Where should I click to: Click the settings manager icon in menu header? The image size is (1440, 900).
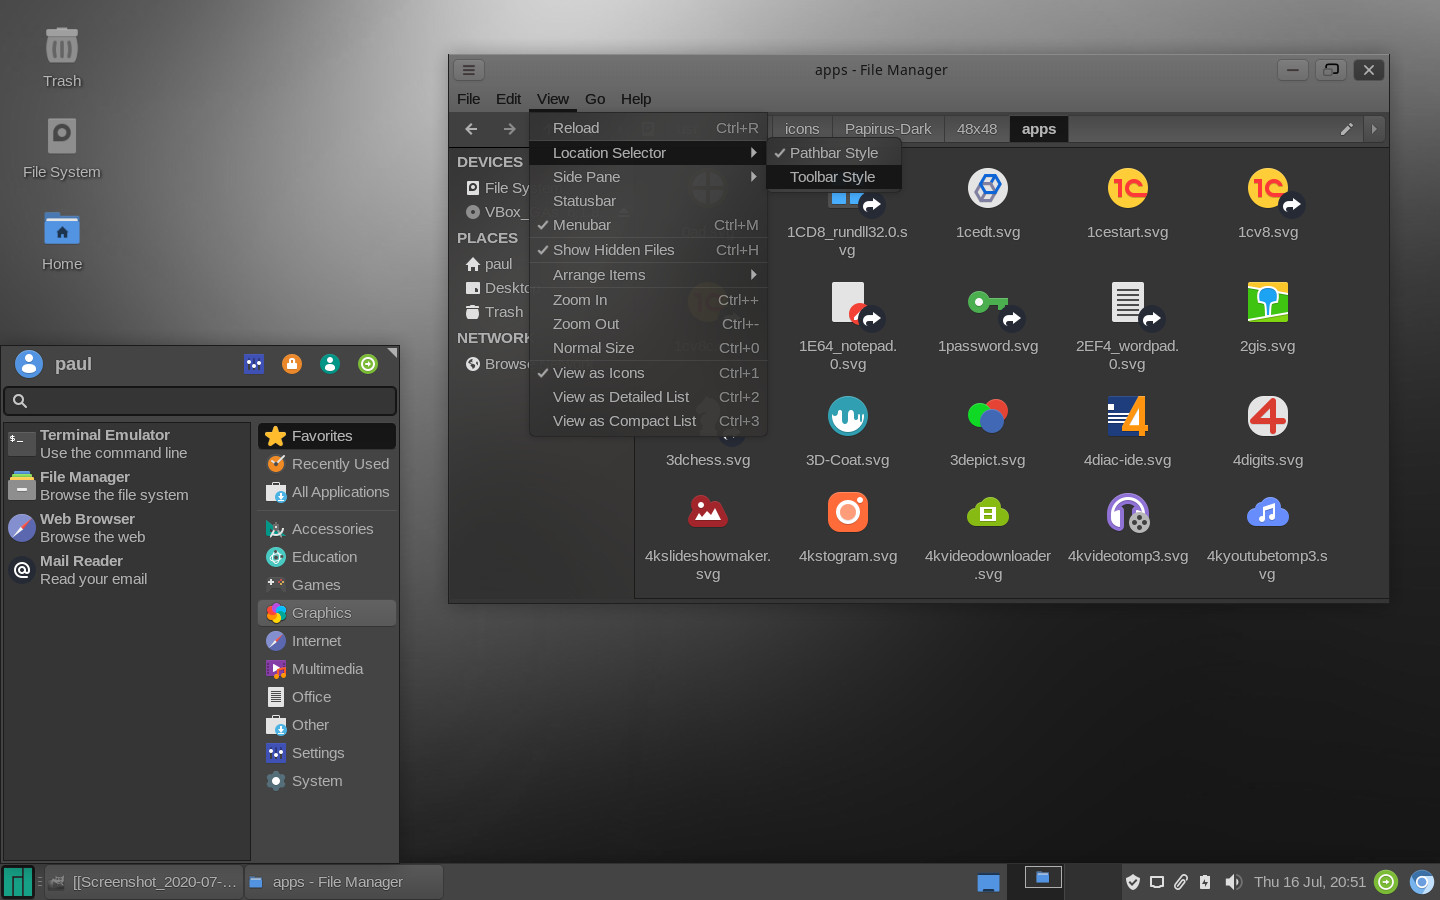click(254, 364)
